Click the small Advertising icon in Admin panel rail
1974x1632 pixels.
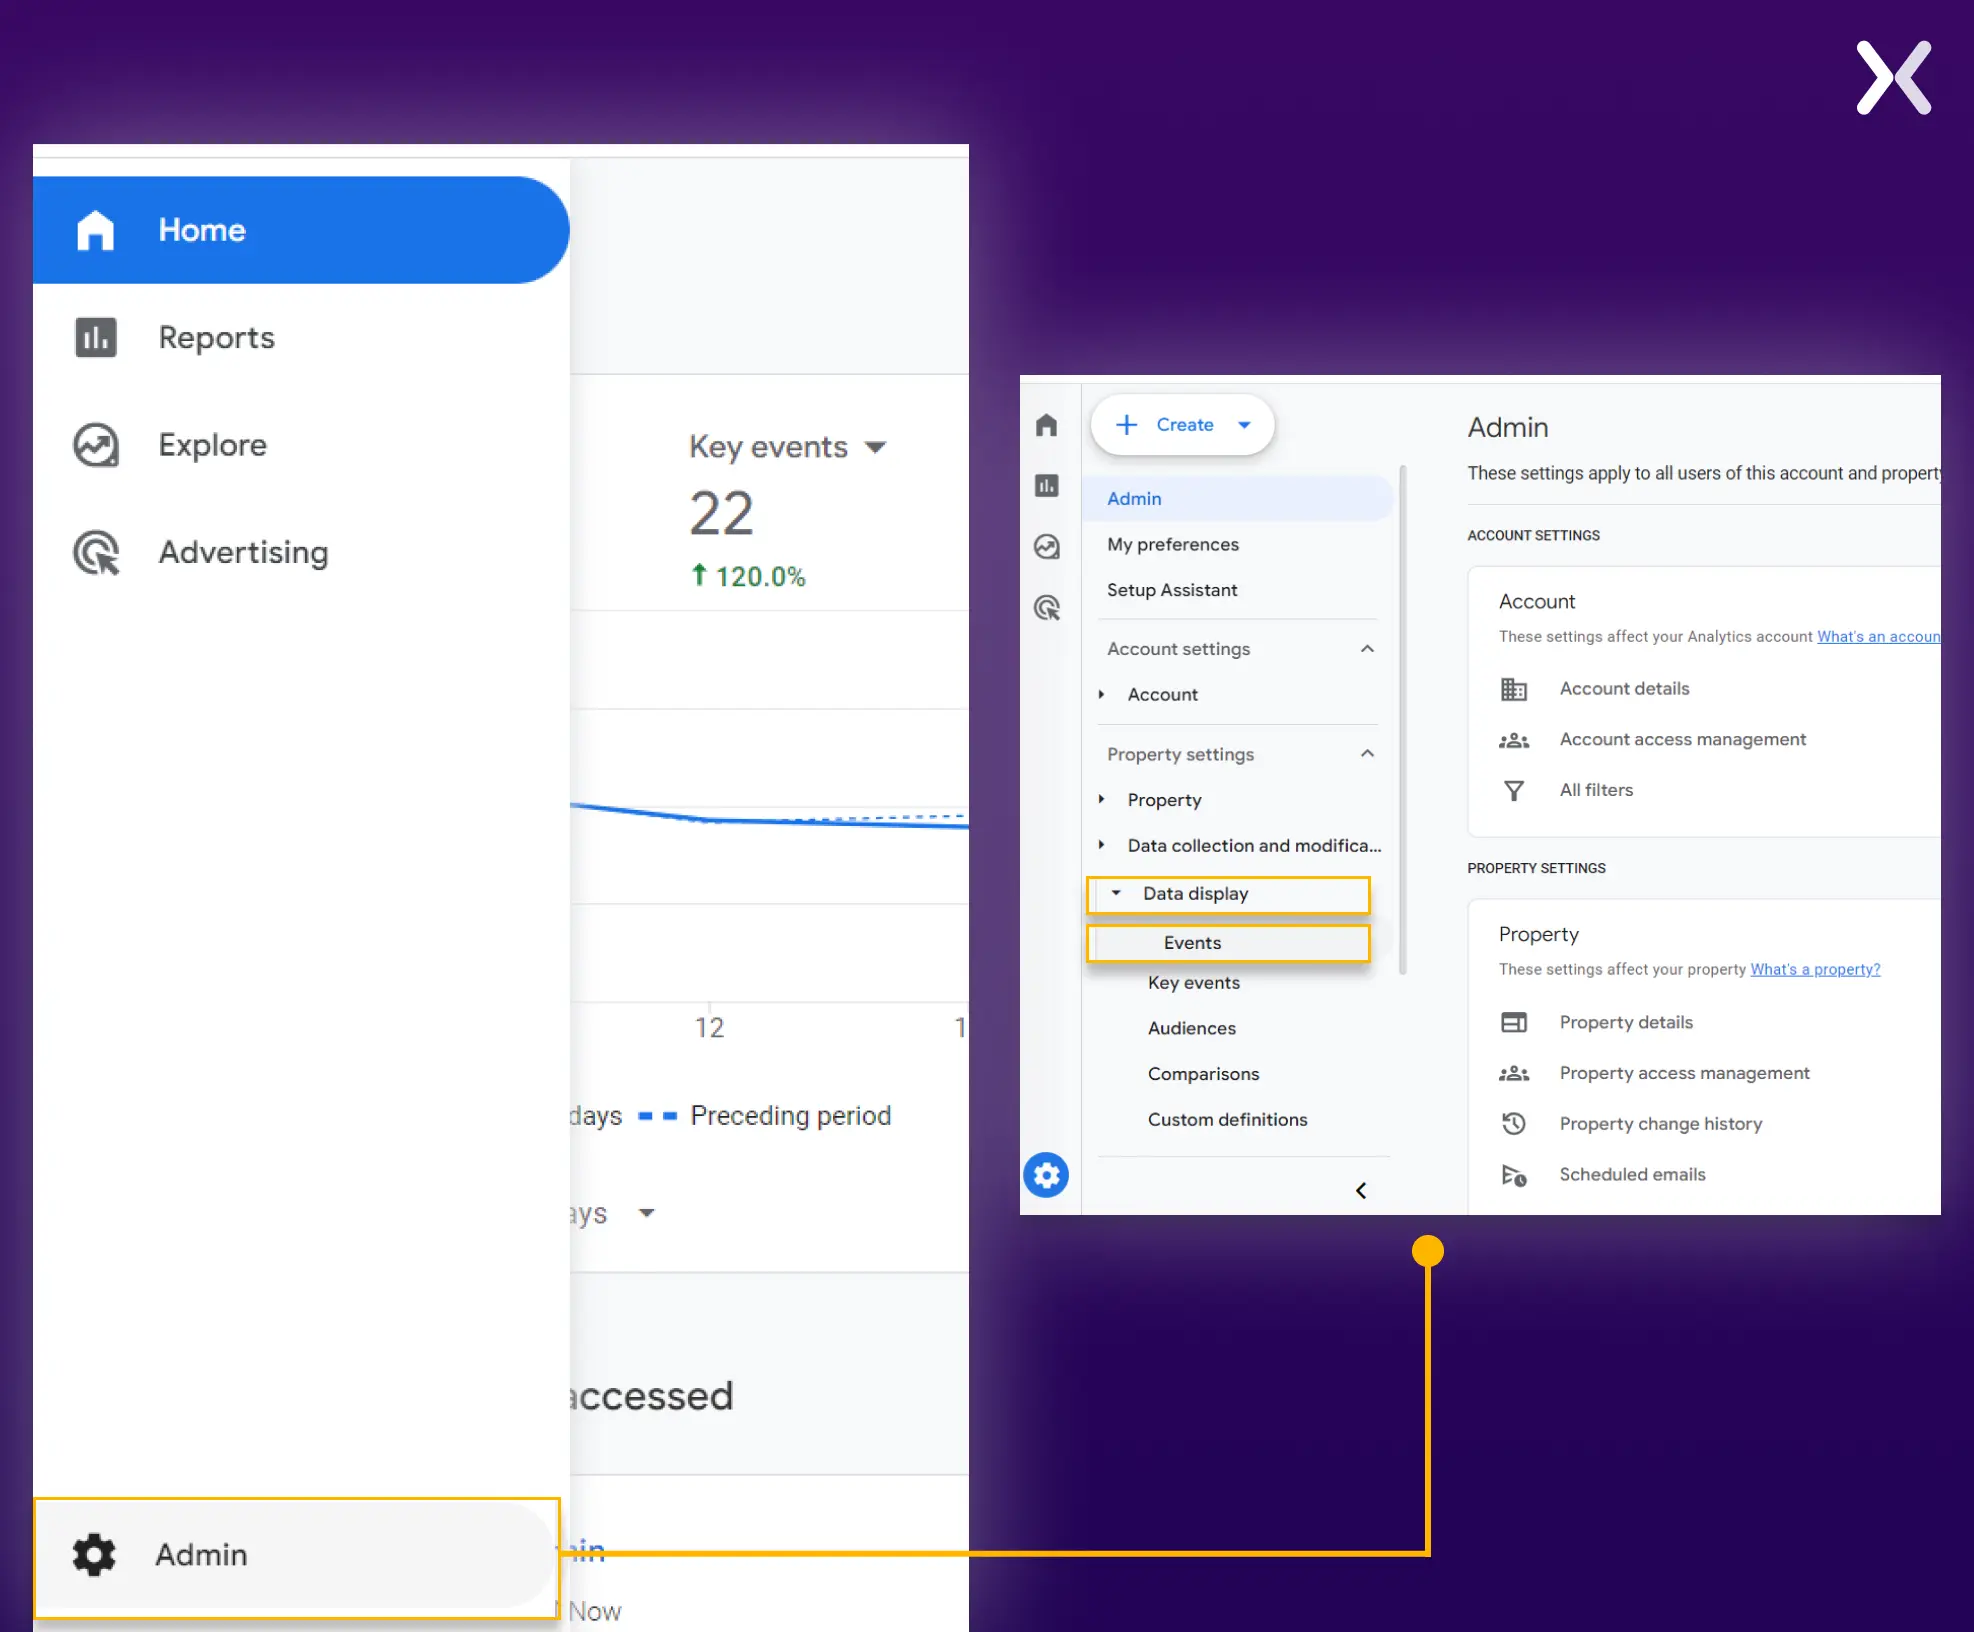coord(1047,608)
